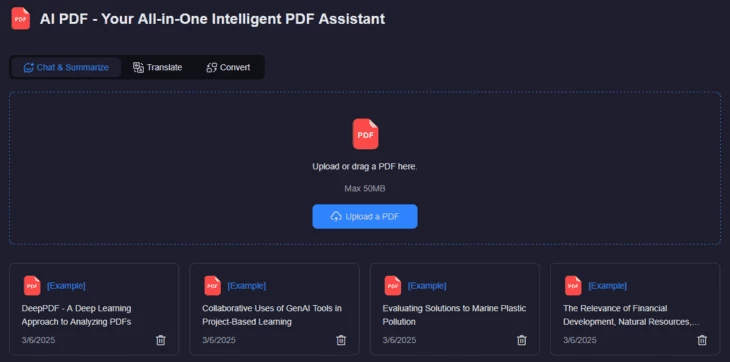
Task: Click the Upload a PDF button
Action: point(365,216)
